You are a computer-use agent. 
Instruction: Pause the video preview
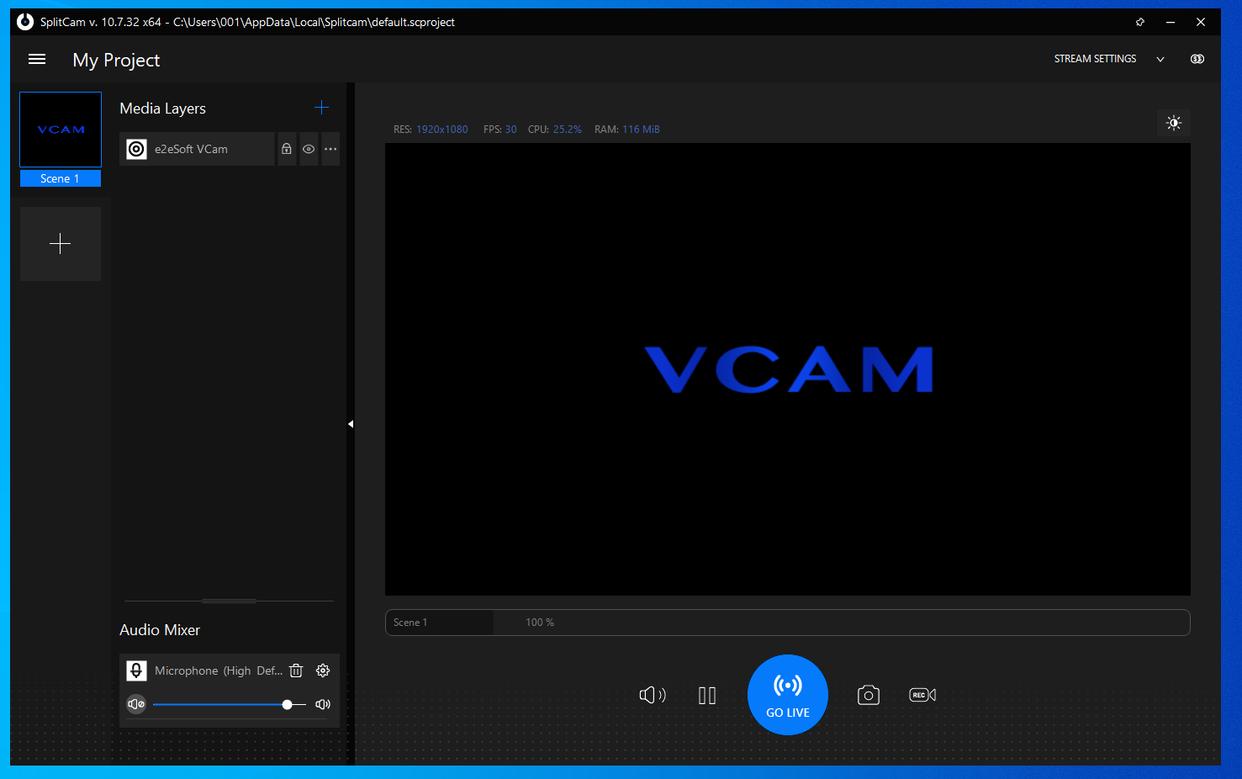707,695
